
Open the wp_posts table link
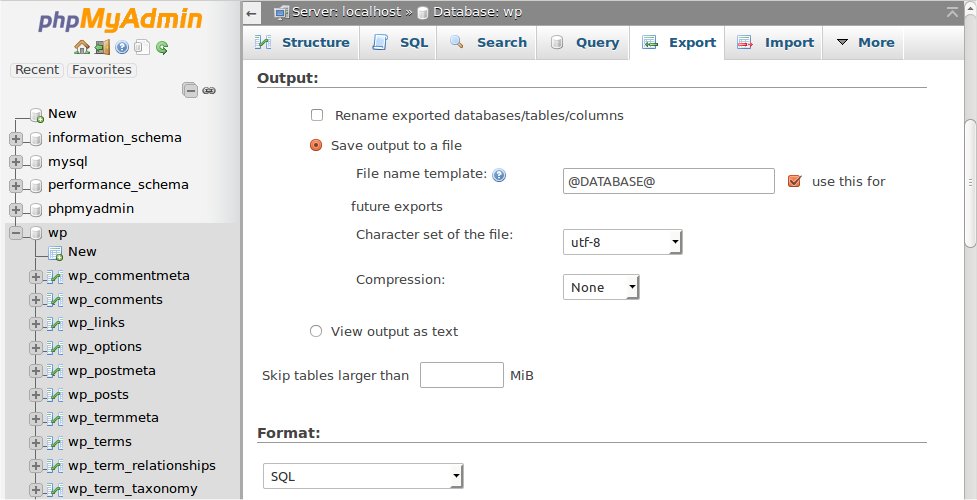pyautogui.click(x=98, y=394)
